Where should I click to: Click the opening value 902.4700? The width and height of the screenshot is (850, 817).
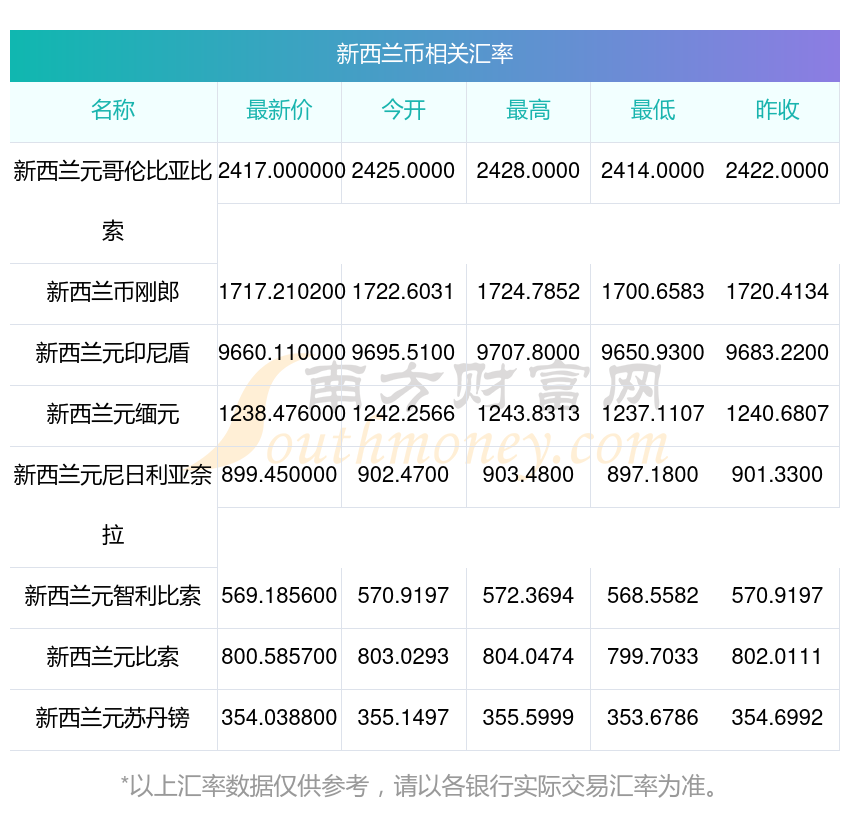pos(403,474)
